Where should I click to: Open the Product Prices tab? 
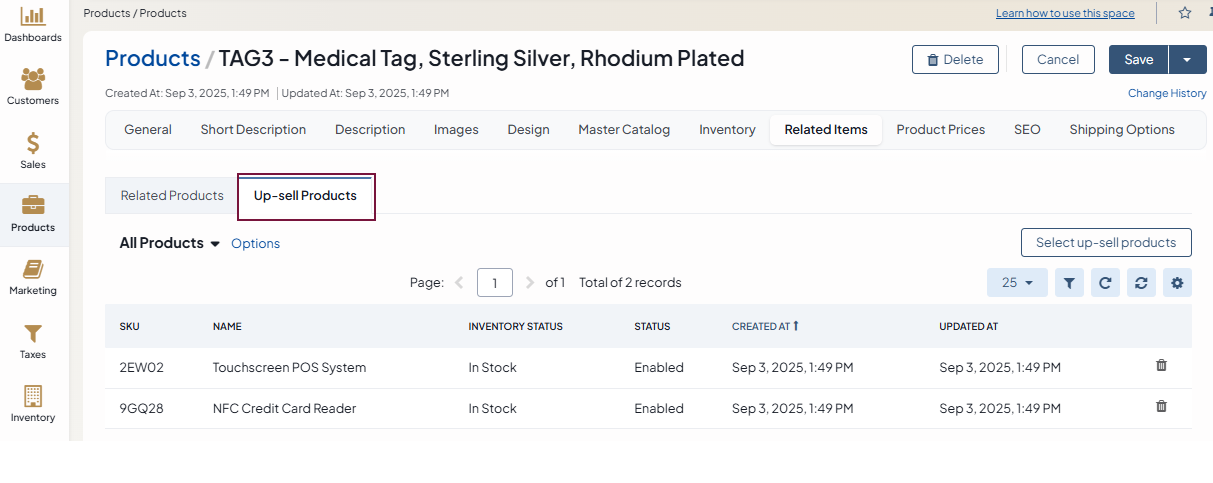940,130
